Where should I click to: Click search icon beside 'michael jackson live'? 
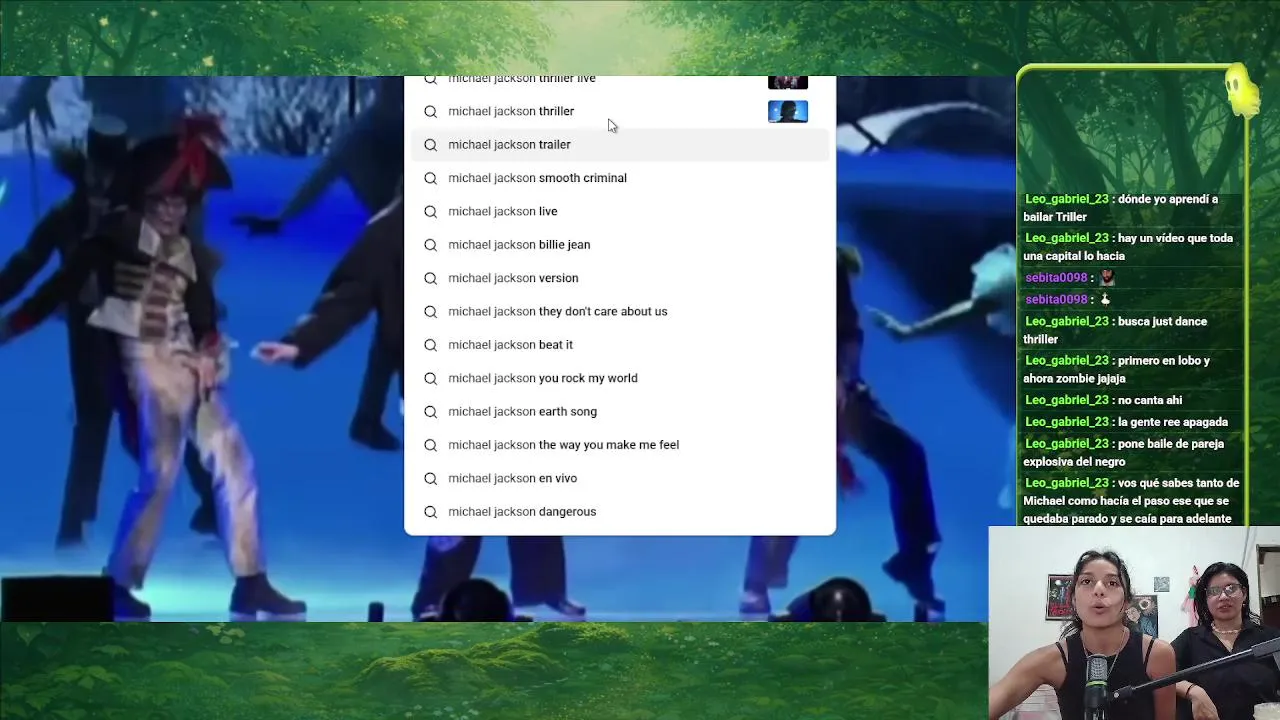click(430, 211)
